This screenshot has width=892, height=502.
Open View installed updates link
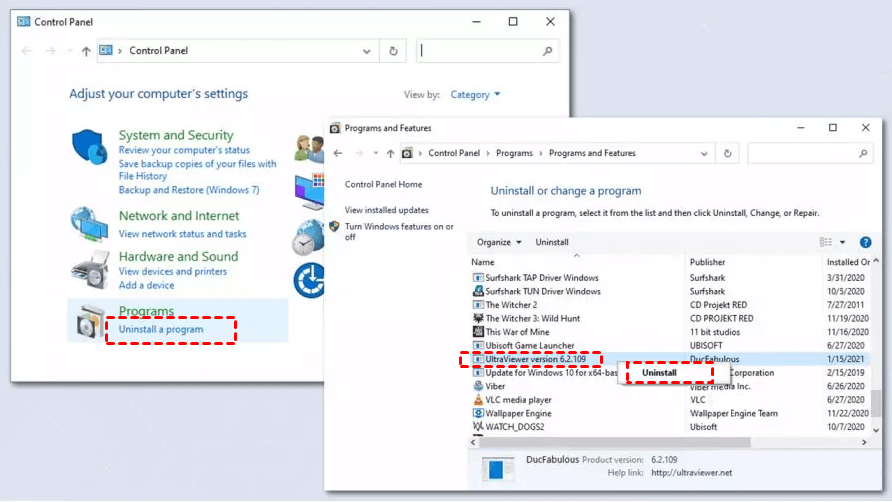[x=386, y=210]
